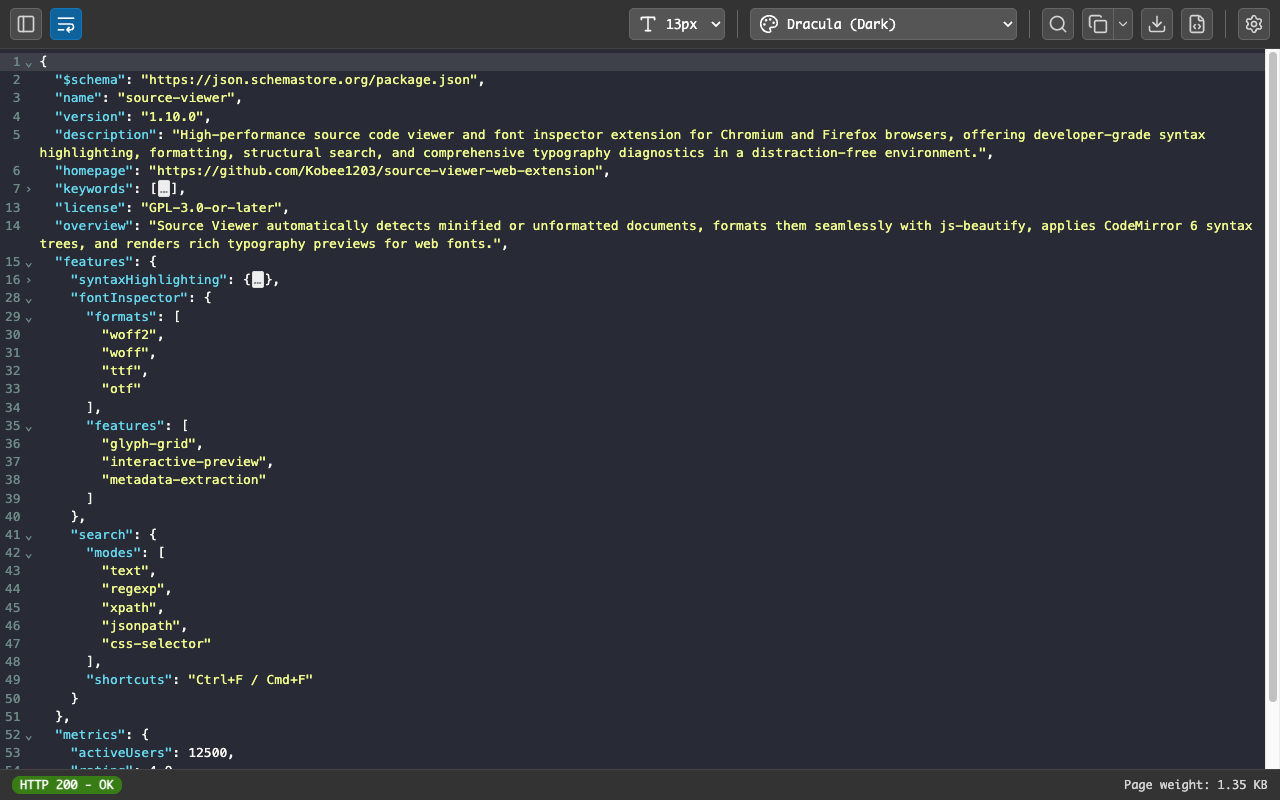Viewport: 1280px width, 800px height.
Task: Collapse the "search" object on line 41
Action: (x=29, y=535)
